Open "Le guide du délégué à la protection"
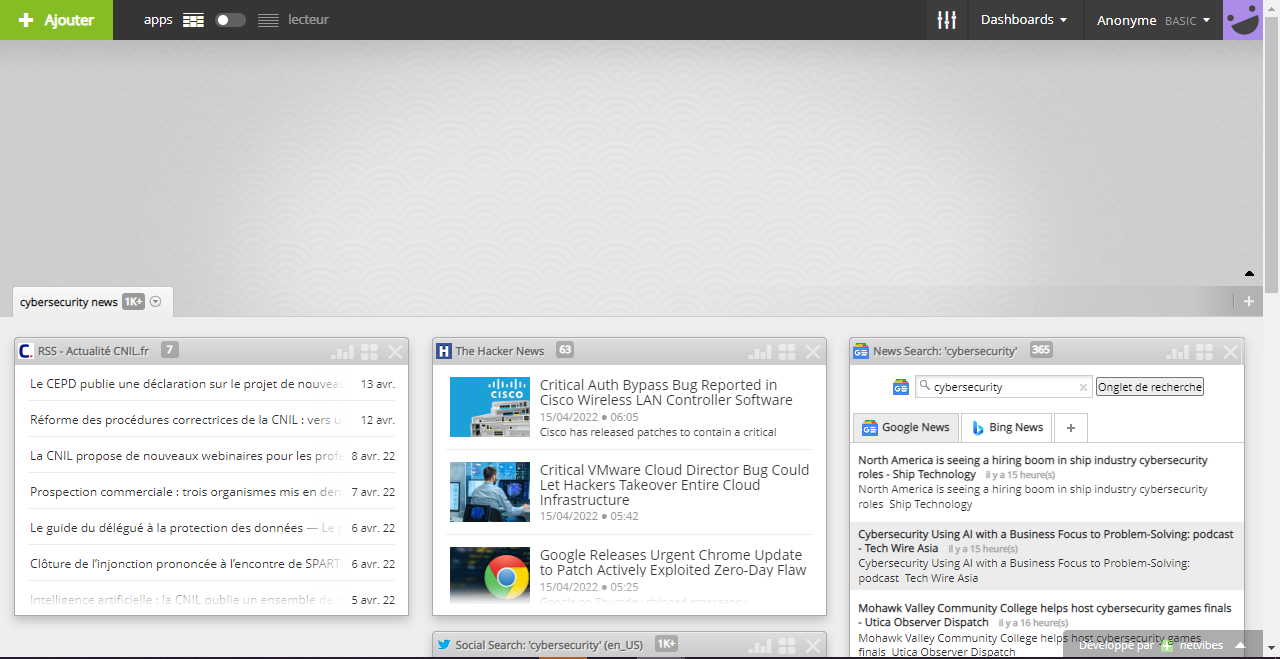The height and width of the screenshot is (659, 1280). [212, 527]
